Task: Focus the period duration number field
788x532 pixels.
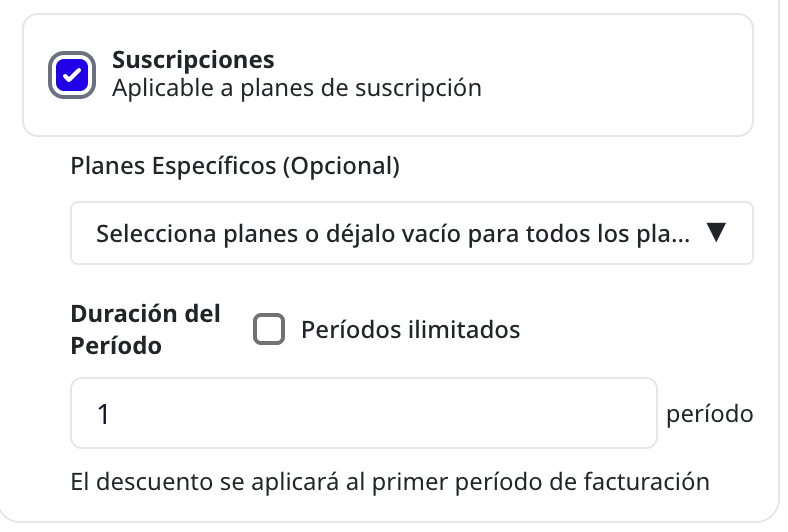Action: pos(364,413)
